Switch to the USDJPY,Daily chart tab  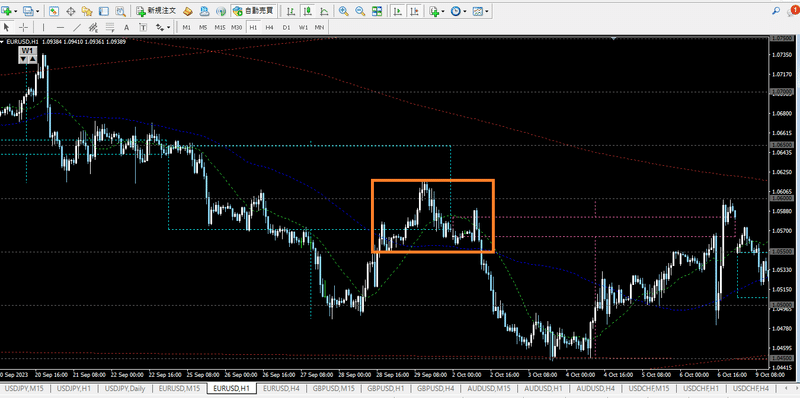point(125,389)
